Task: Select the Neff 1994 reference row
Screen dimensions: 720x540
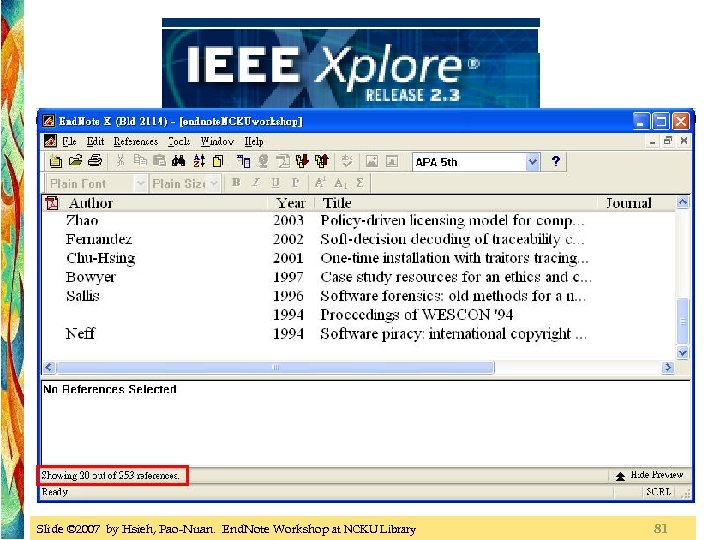Action: click(x=358, y=333)
